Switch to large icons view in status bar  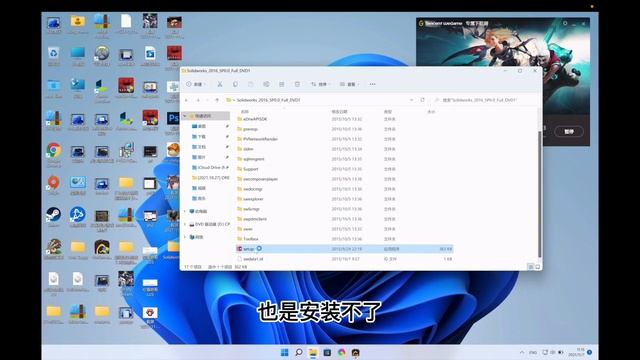[538, 267]
